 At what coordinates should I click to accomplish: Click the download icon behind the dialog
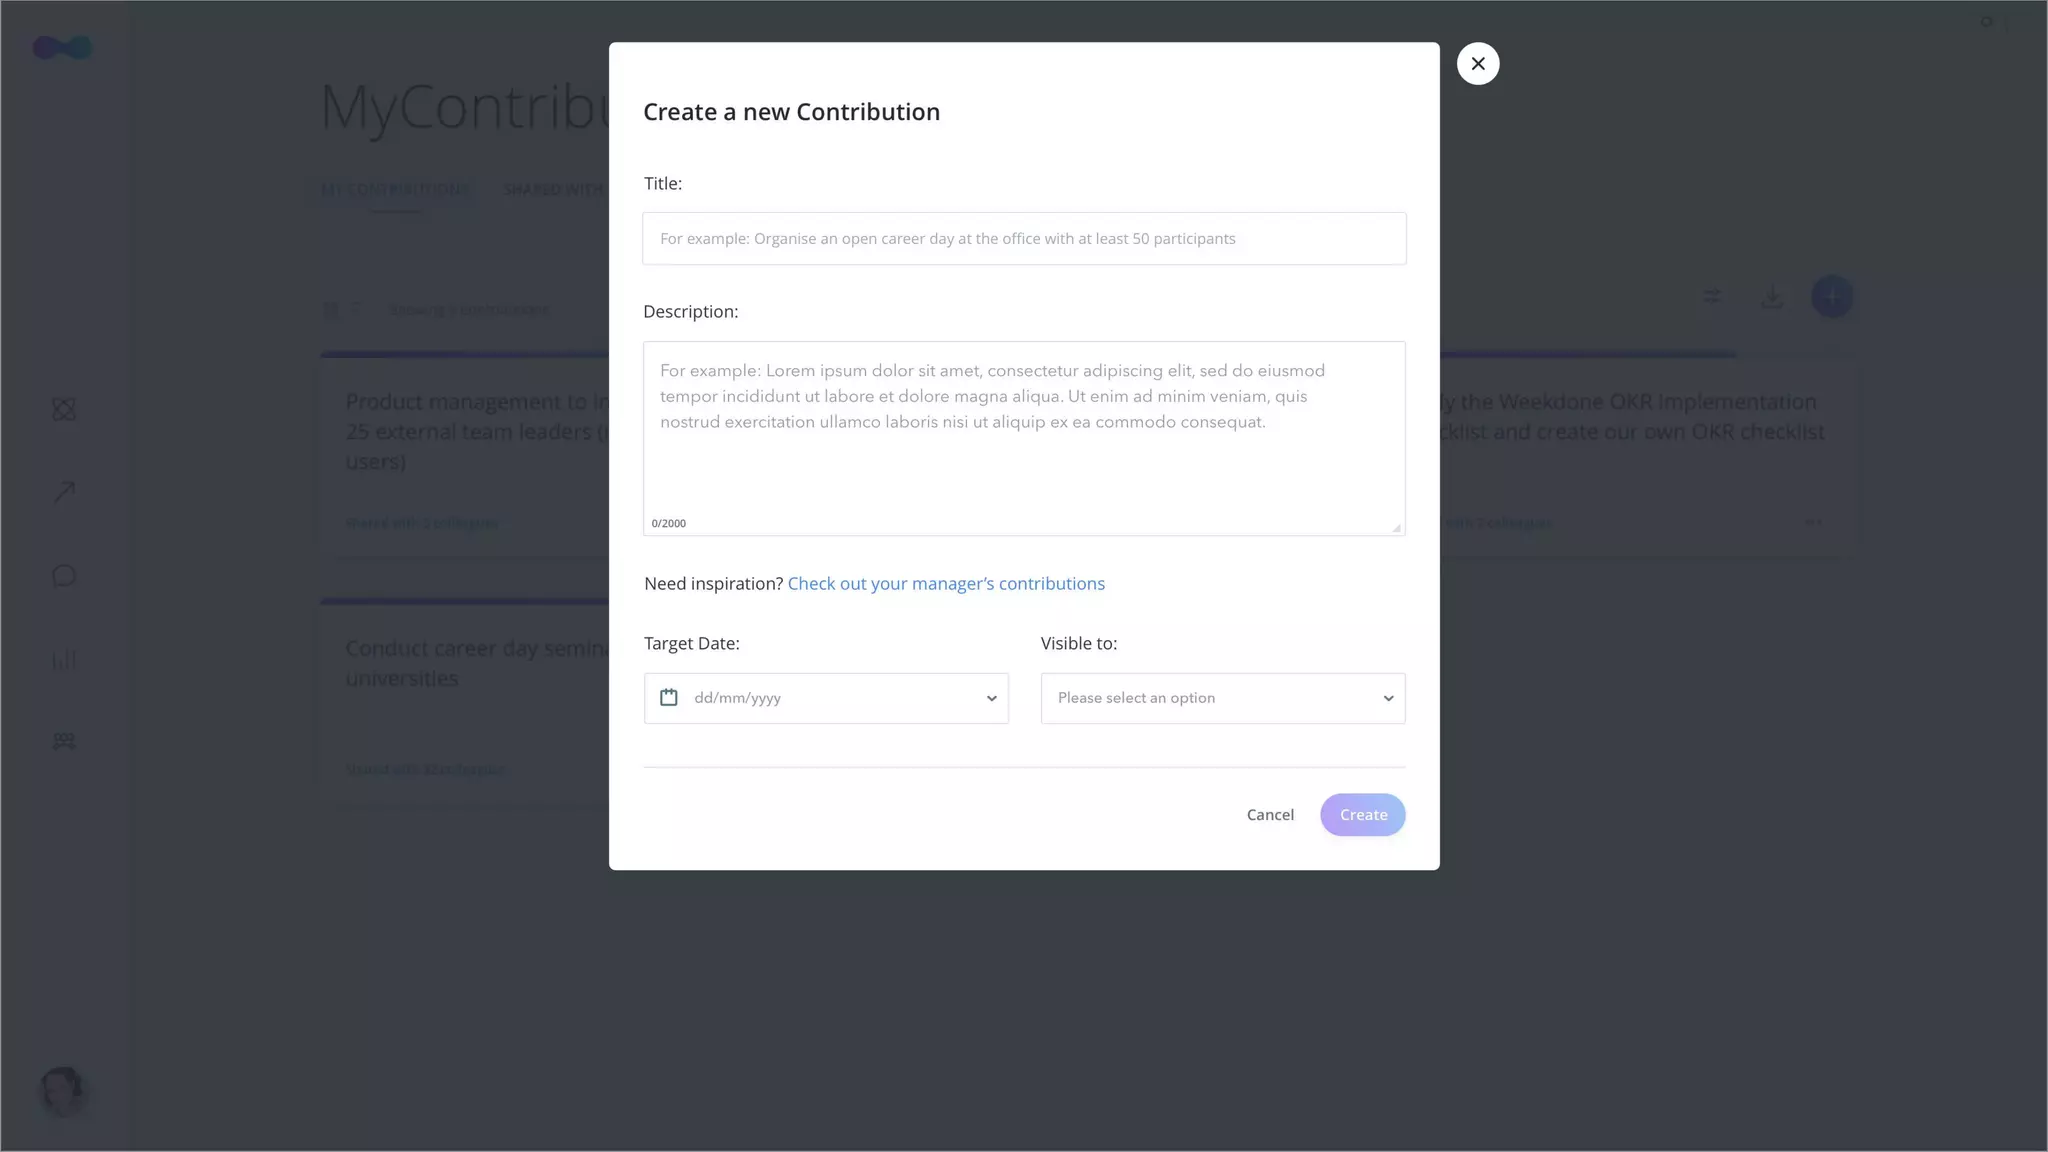point(1771,297)
